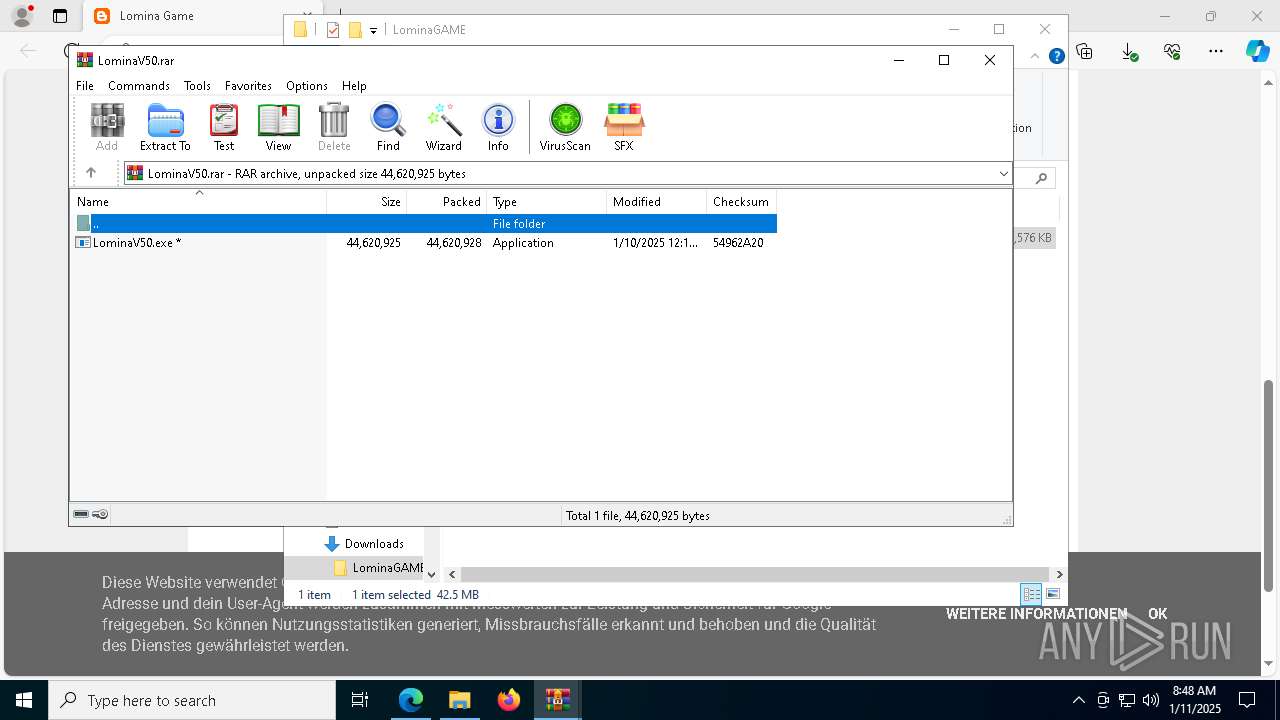Open Explorer help question mark icon
1280x720 pixels.
tap(1056, 57)
